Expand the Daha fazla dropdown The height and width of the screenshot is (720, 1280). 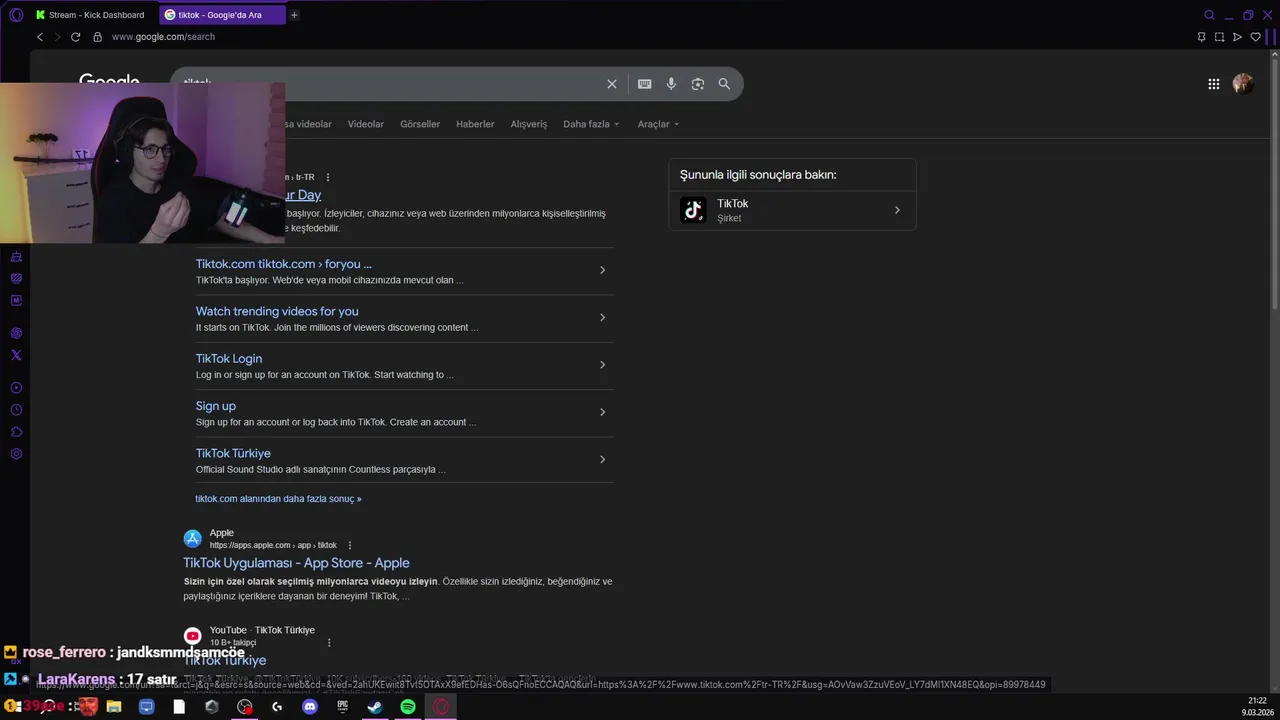click(591, 124)
